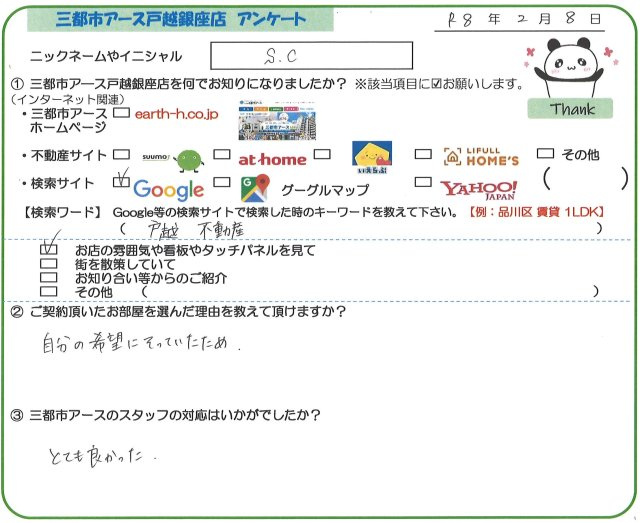Check the グーグルマップ checkbox
640x523 pixels.
click(222, 182)
